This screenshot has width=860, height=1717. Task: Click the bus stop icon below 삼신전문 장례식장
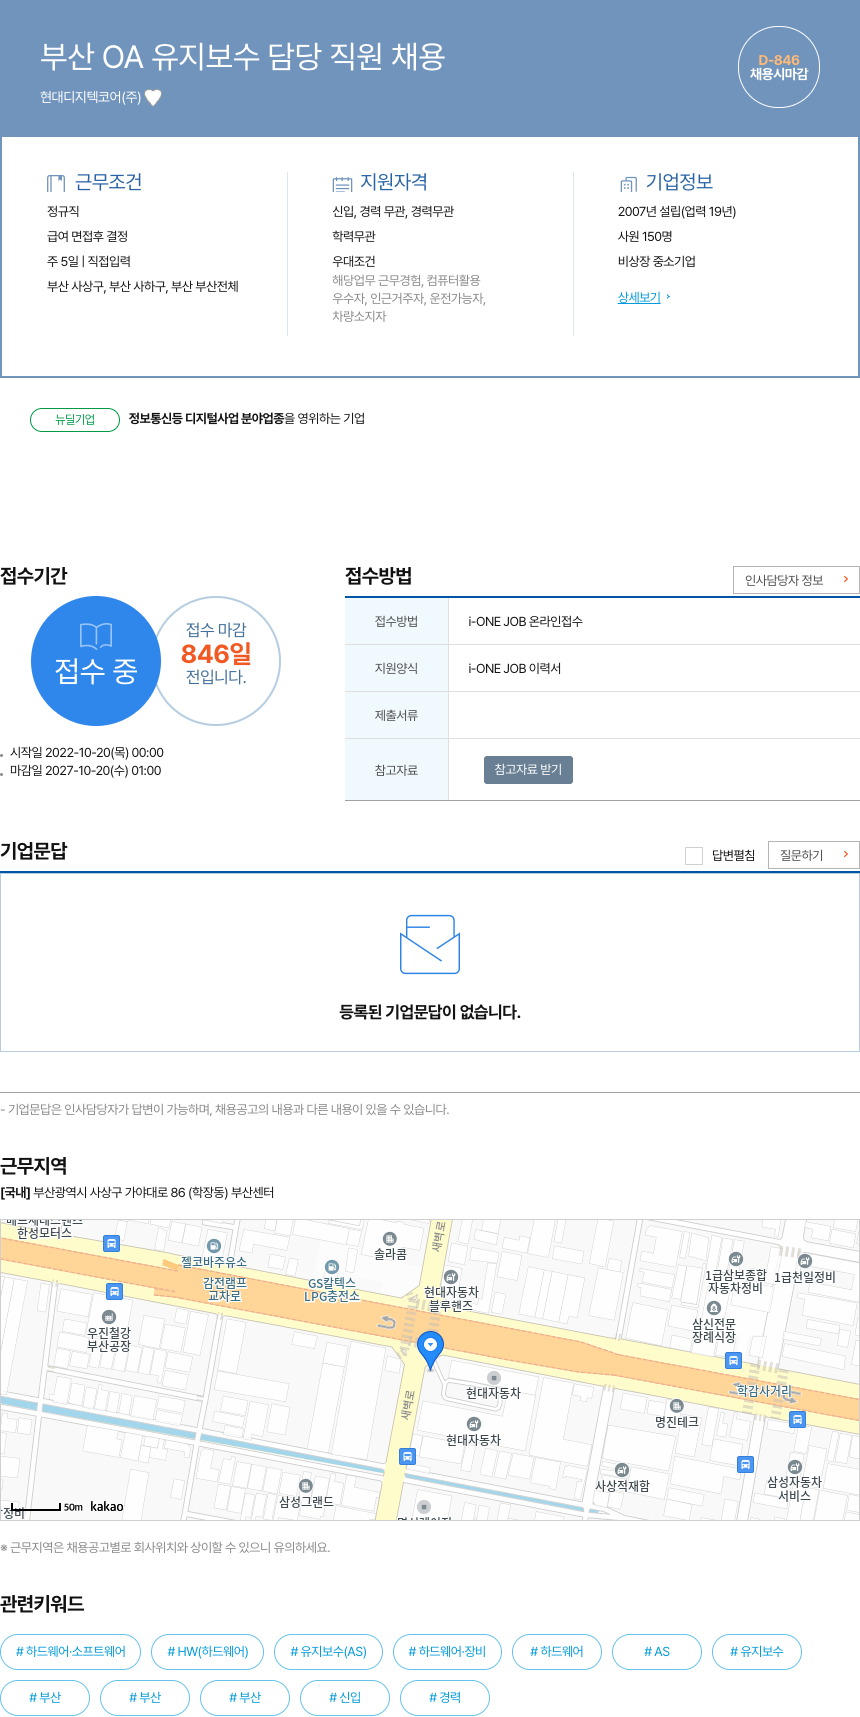tap(733, 1360)
